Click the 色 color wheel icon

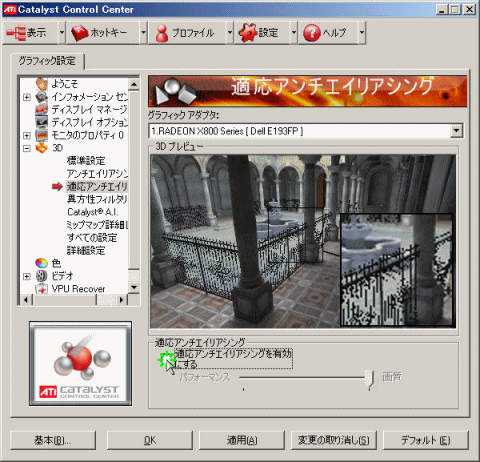coord(42,263)
